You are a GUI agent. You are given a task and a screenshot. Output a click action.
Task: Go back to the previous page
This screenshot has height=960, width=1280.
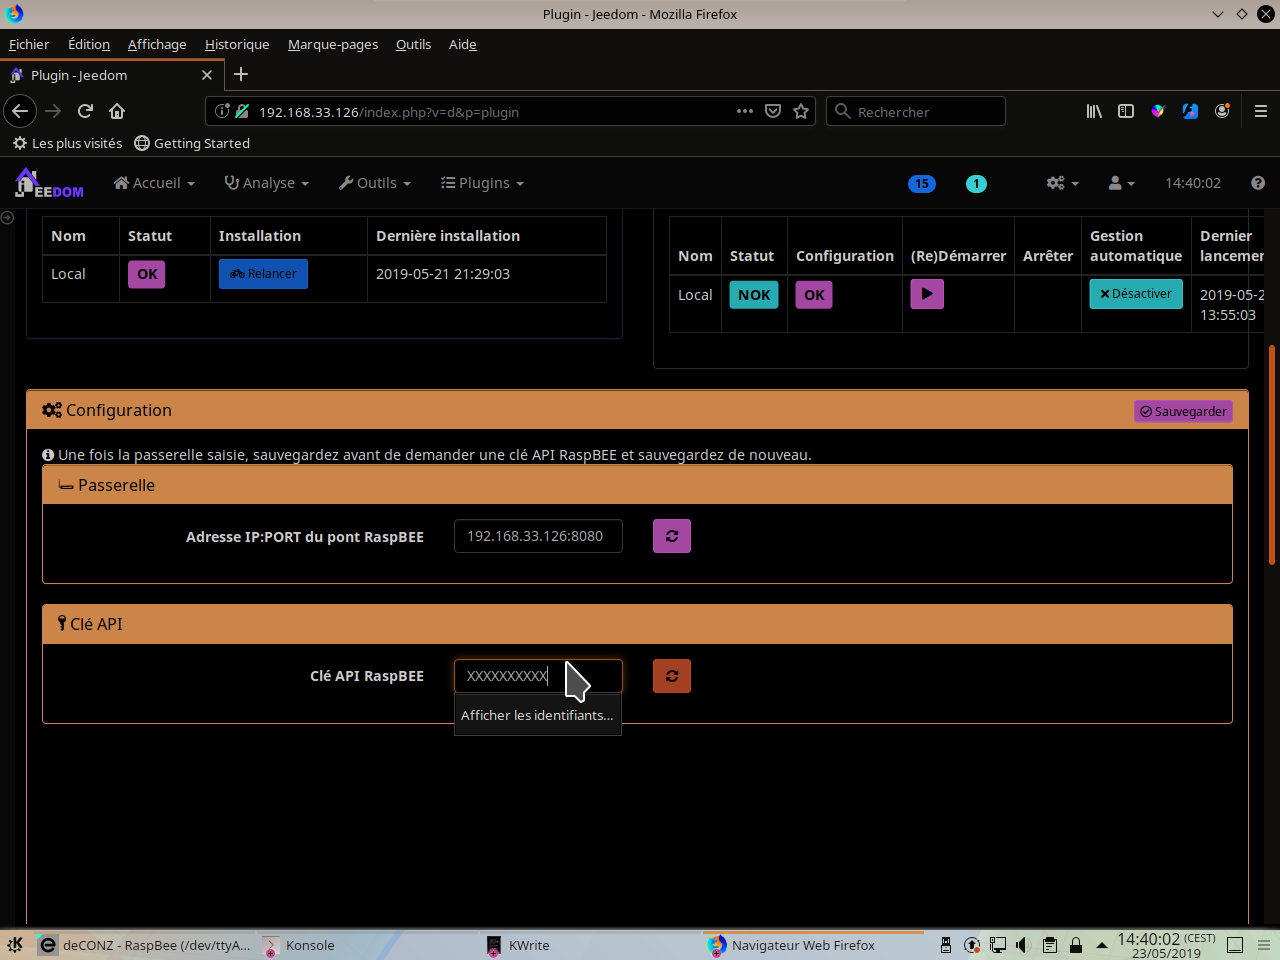click(x=20, y=111)
